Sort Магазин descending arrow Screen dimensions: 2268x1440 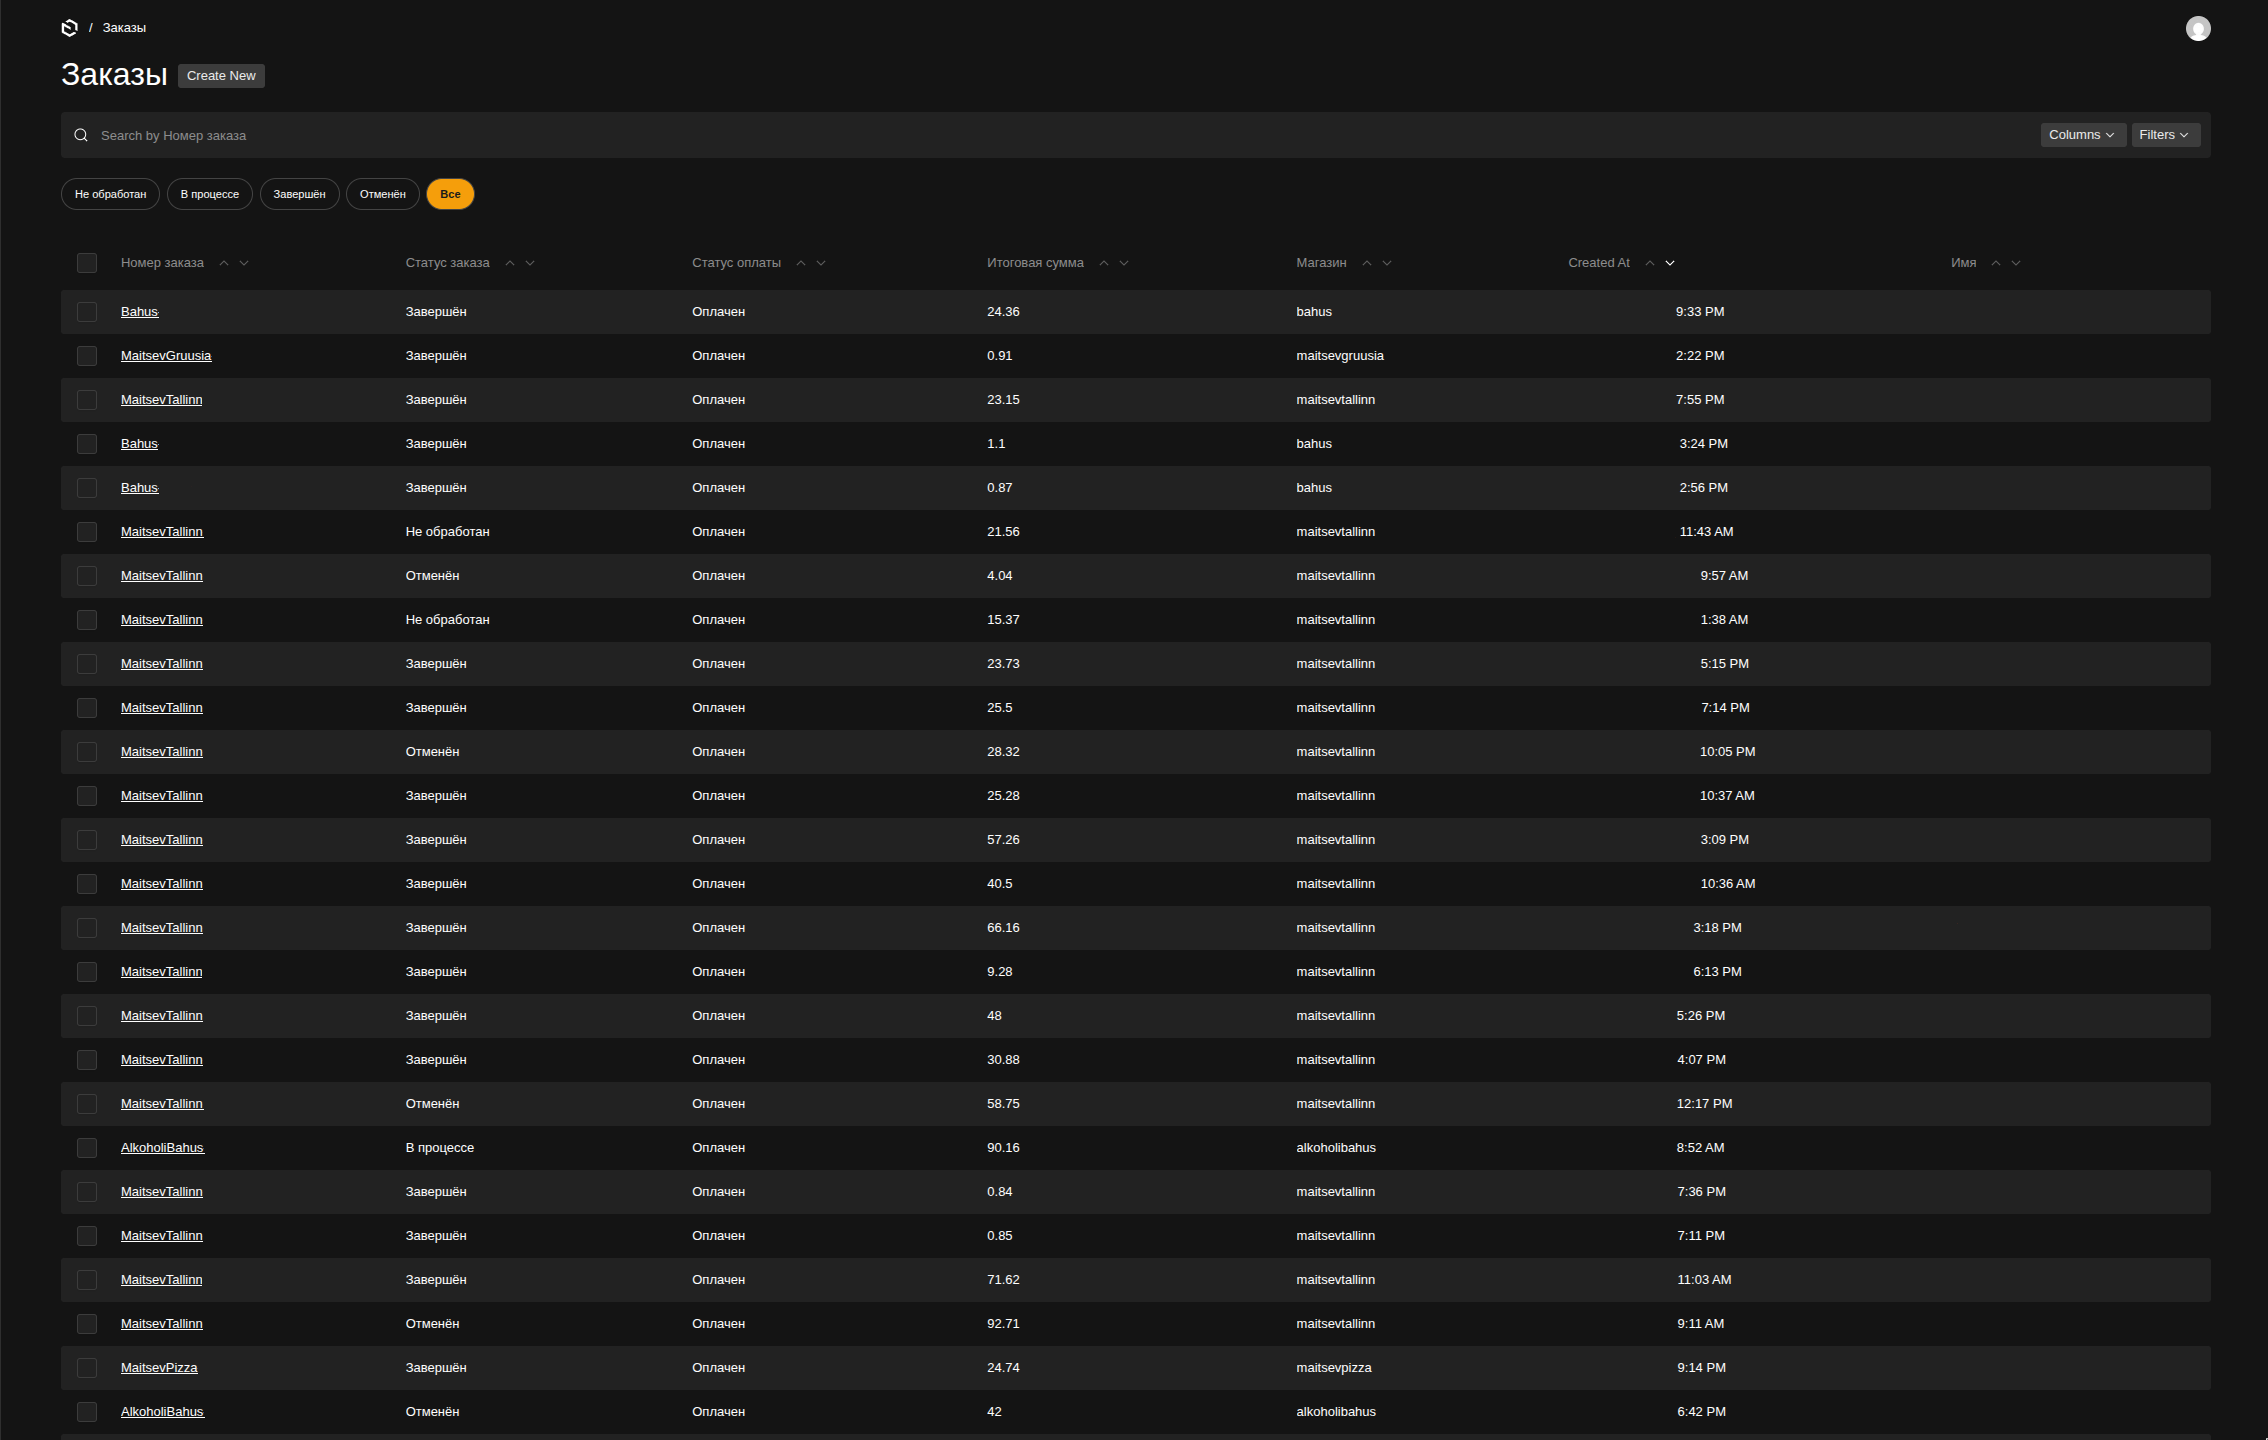[x=1387, y=263]
